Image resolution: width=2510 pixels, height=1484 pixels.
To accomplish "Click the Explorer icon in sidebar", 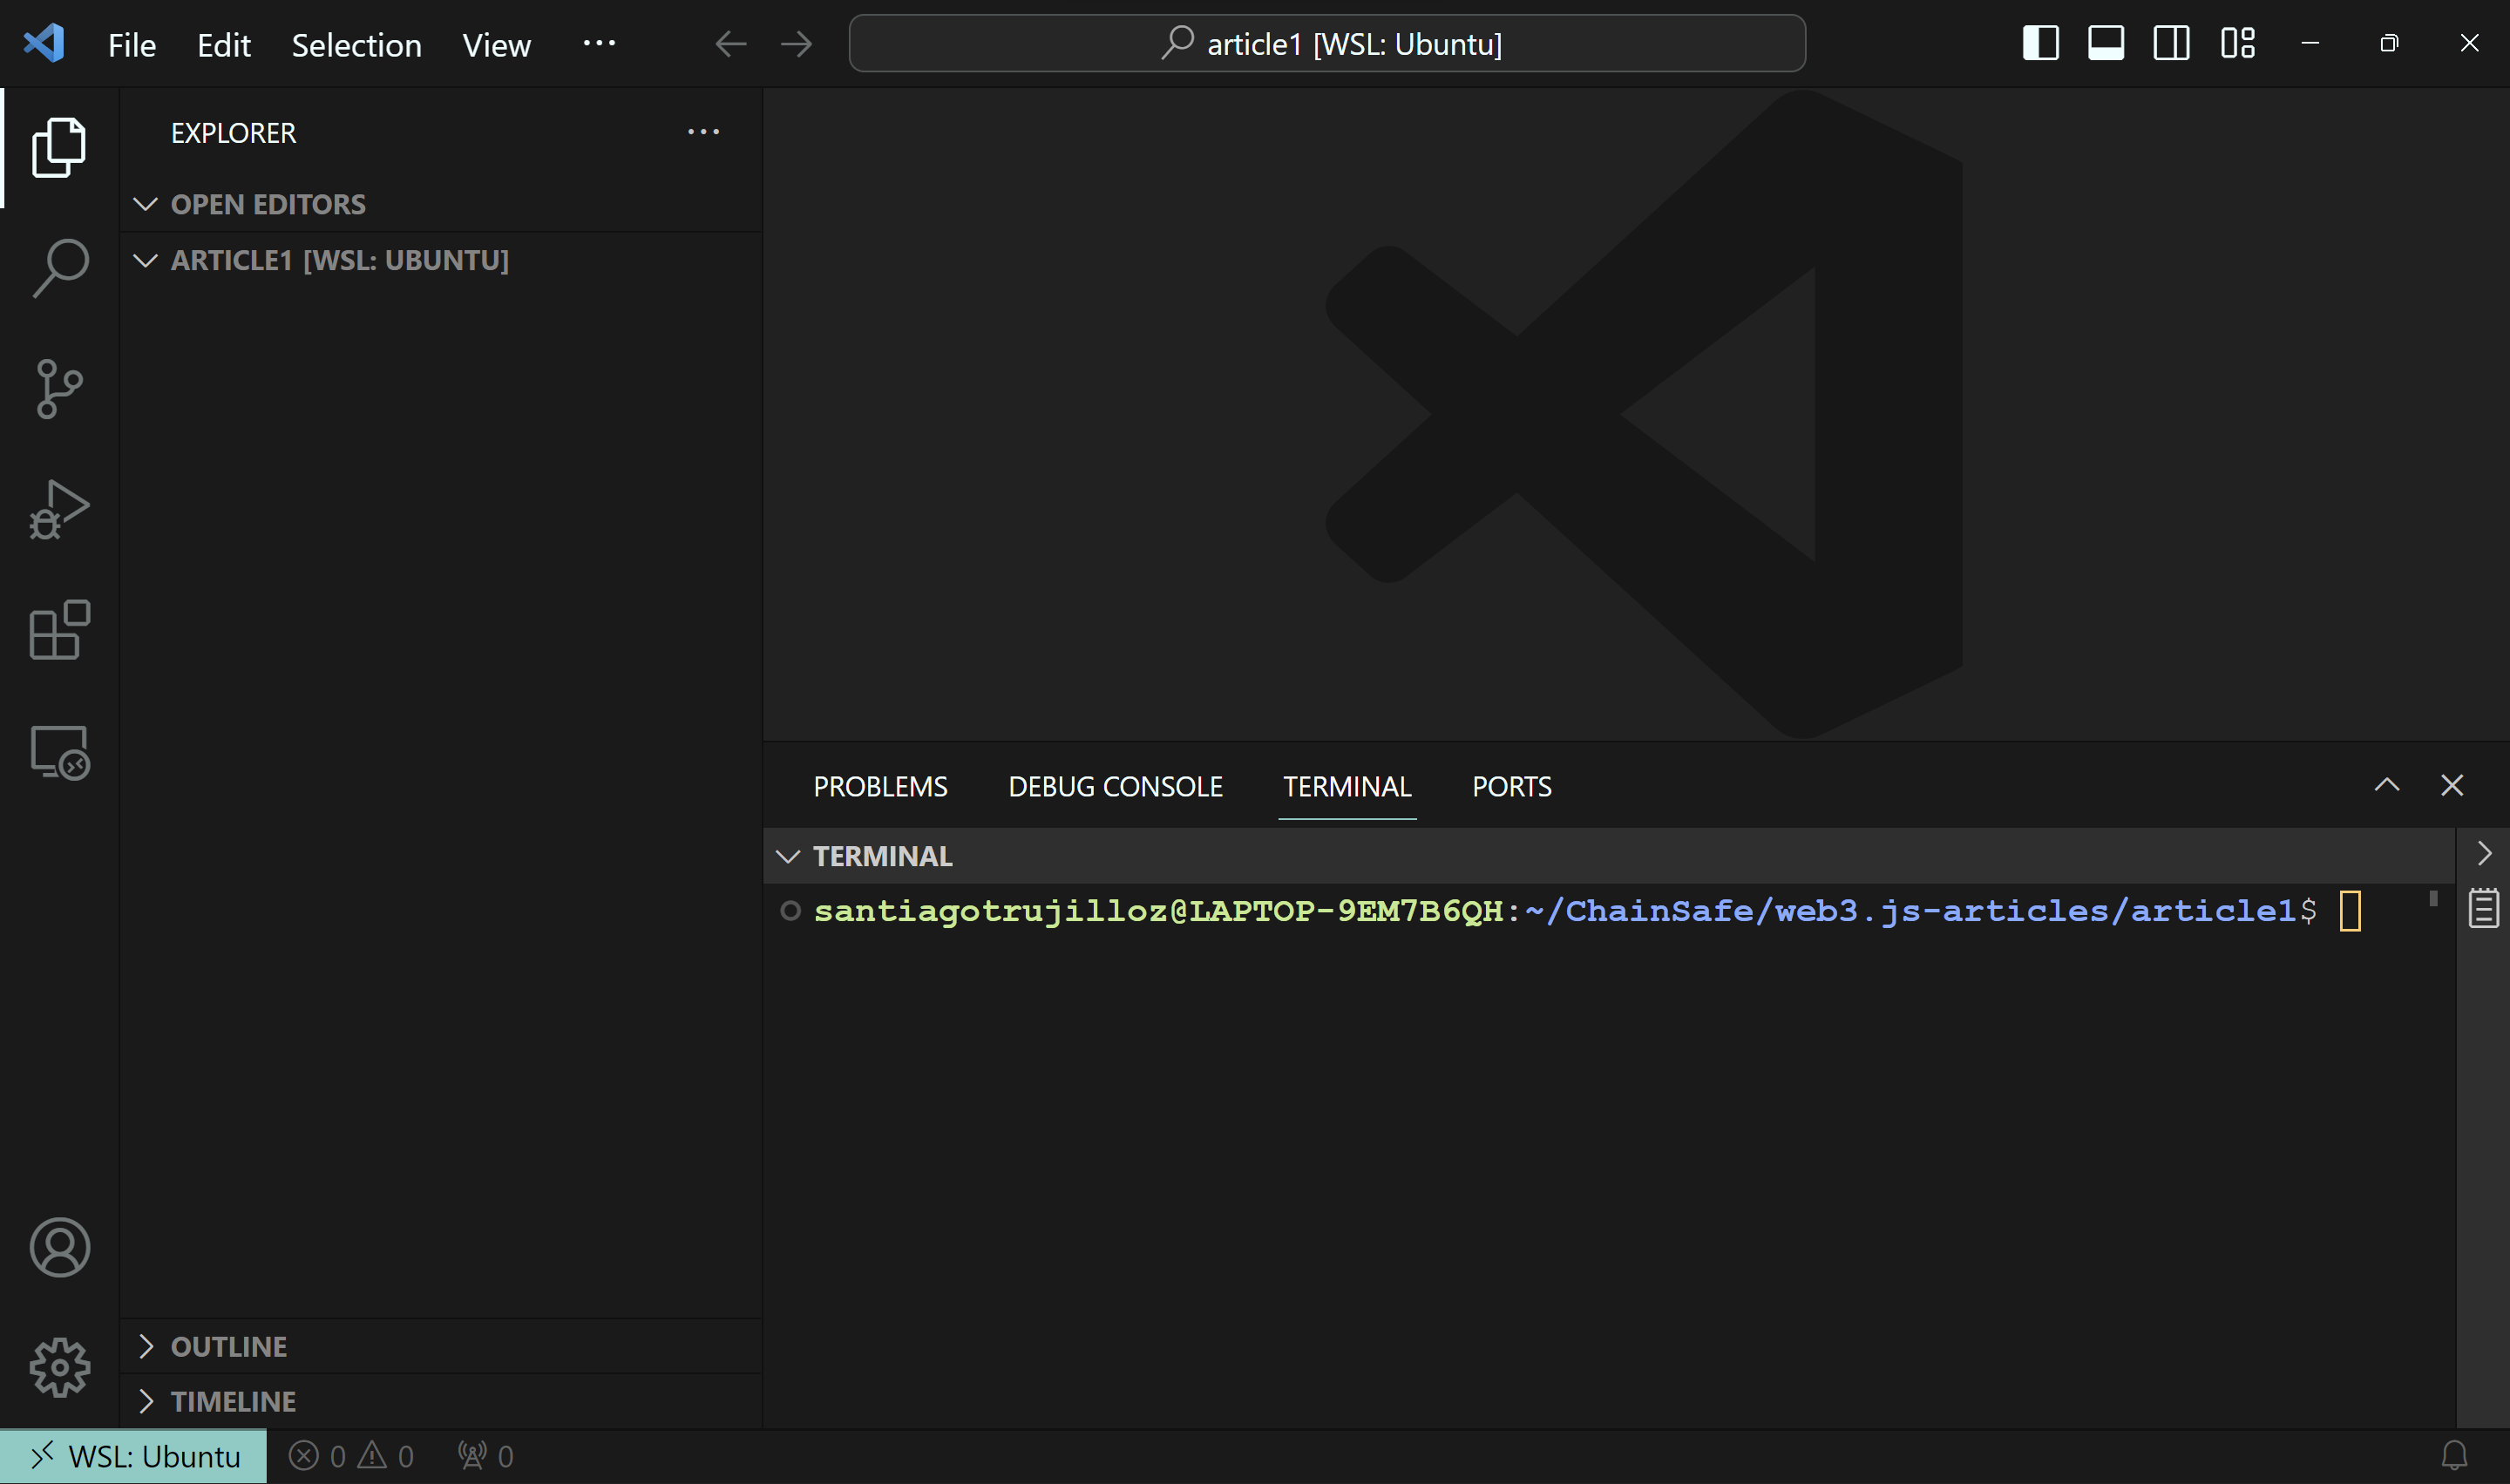I will click(x=57, y=145).
